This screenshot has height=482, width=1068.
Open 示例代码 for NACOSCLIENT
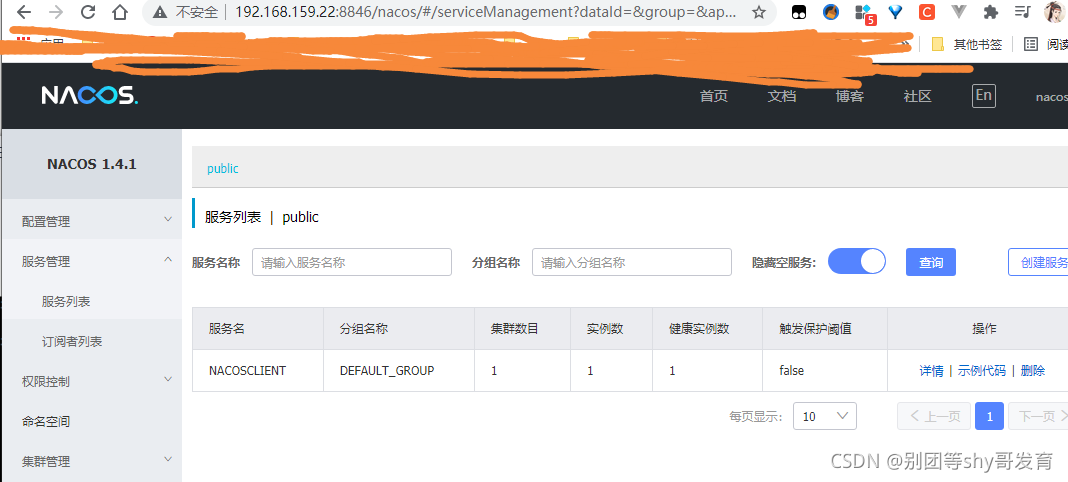pos(981,371)
